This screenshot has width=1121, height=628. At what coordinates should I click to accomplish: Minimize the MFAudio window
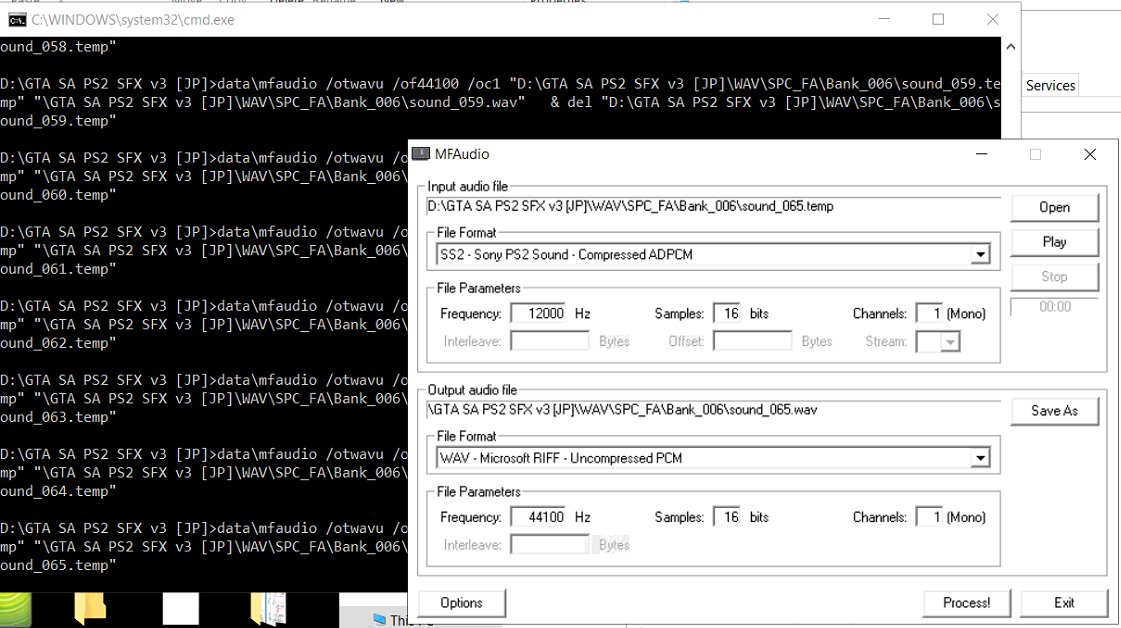point(982,154)
